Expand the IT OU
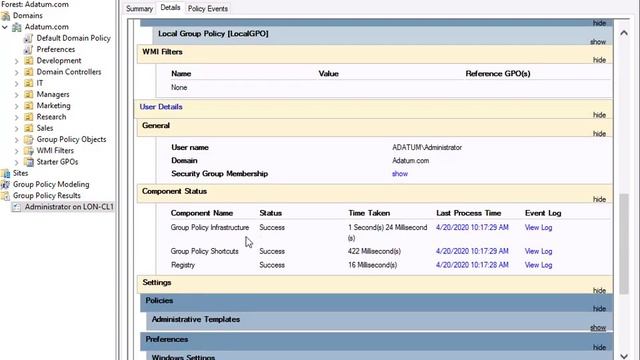Image resolution: width=640 pixels, height=360 pixels. coord(16,84)
